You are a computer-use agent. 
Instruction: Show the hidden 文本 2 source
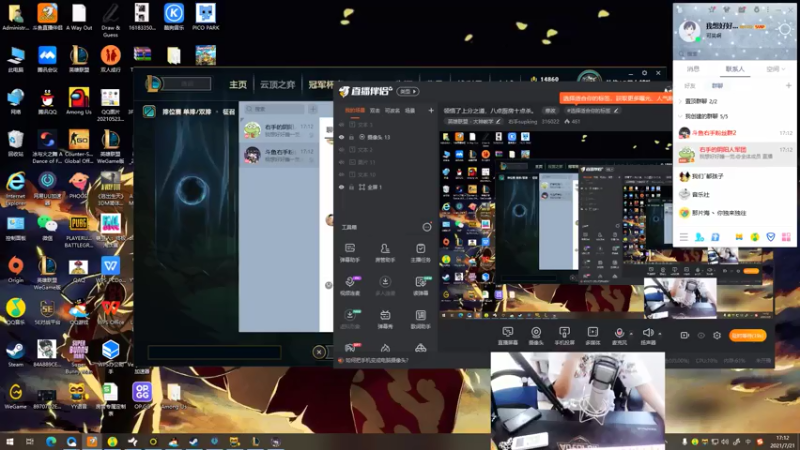(x=341, y=149)
